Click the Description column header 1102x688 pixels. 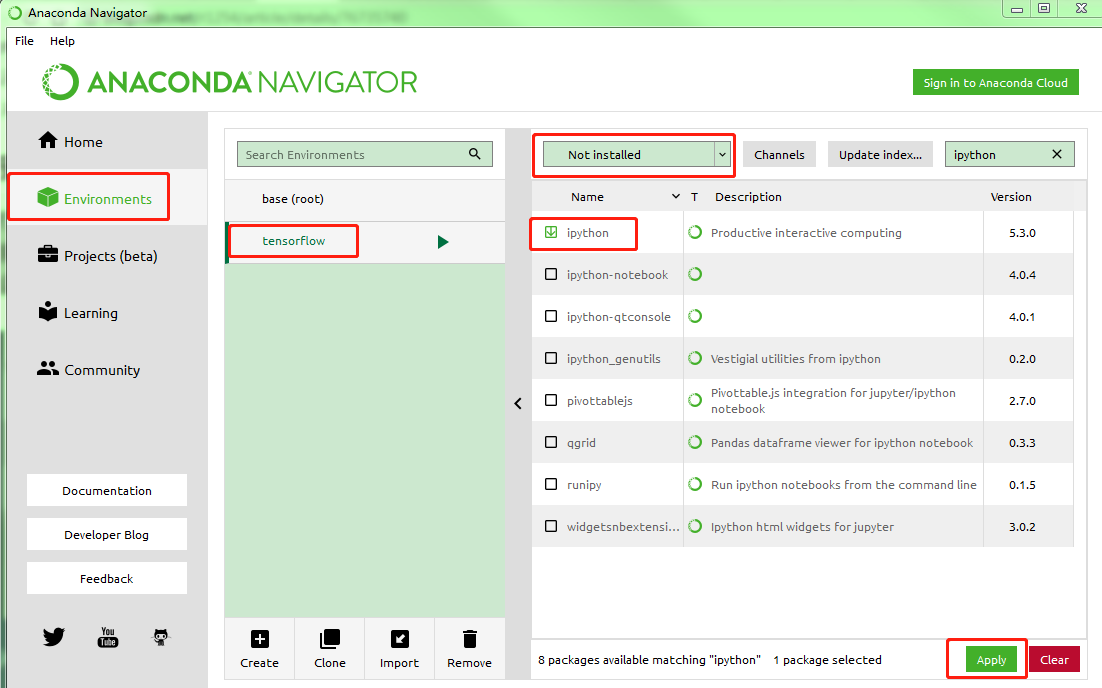pyautogui.click(x=748, y=197)
